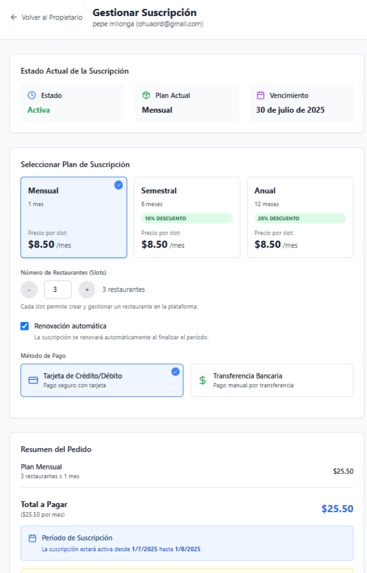
Task: Click the email 'pepe milonga (ohuaord@gmail.com)'
Action: click(148, 24)
